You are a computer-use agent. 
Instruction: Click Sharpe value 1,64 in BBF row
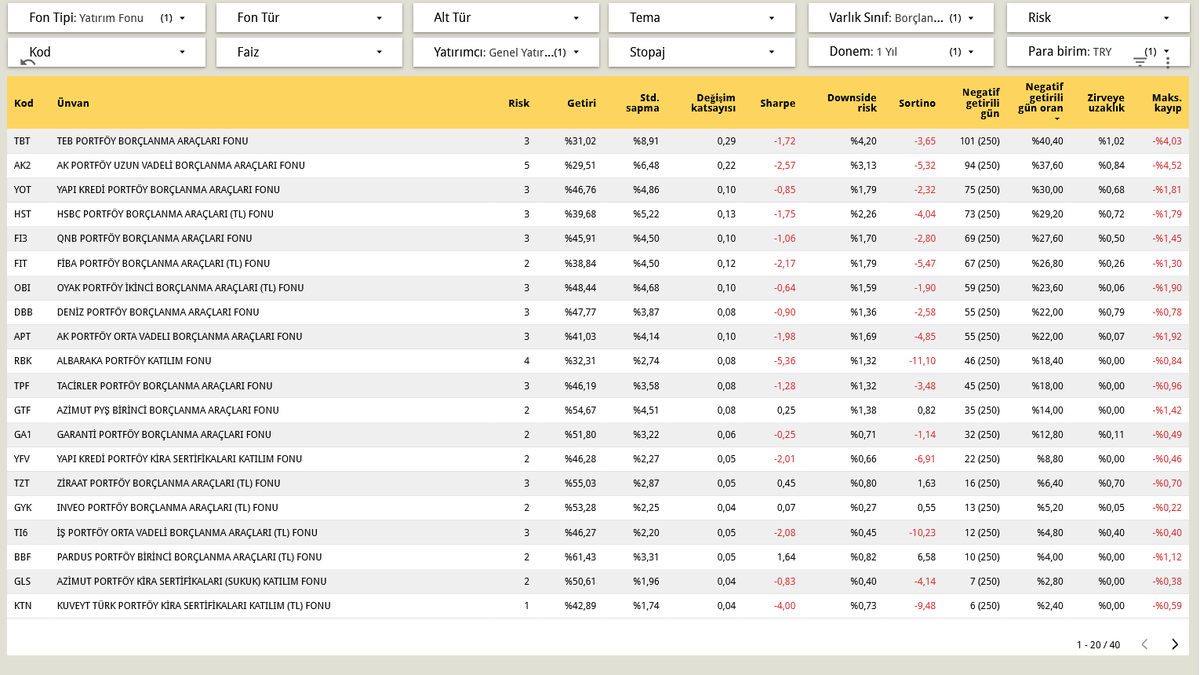click(786, 557)
